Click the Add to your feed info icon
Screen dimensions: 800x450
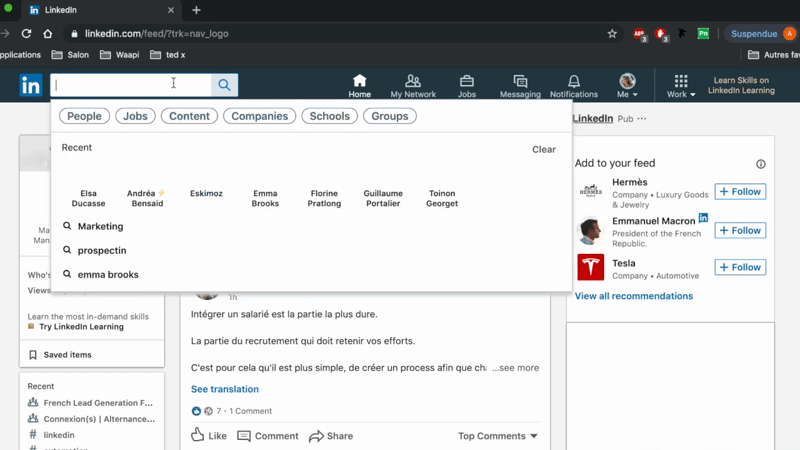[761, 164]
